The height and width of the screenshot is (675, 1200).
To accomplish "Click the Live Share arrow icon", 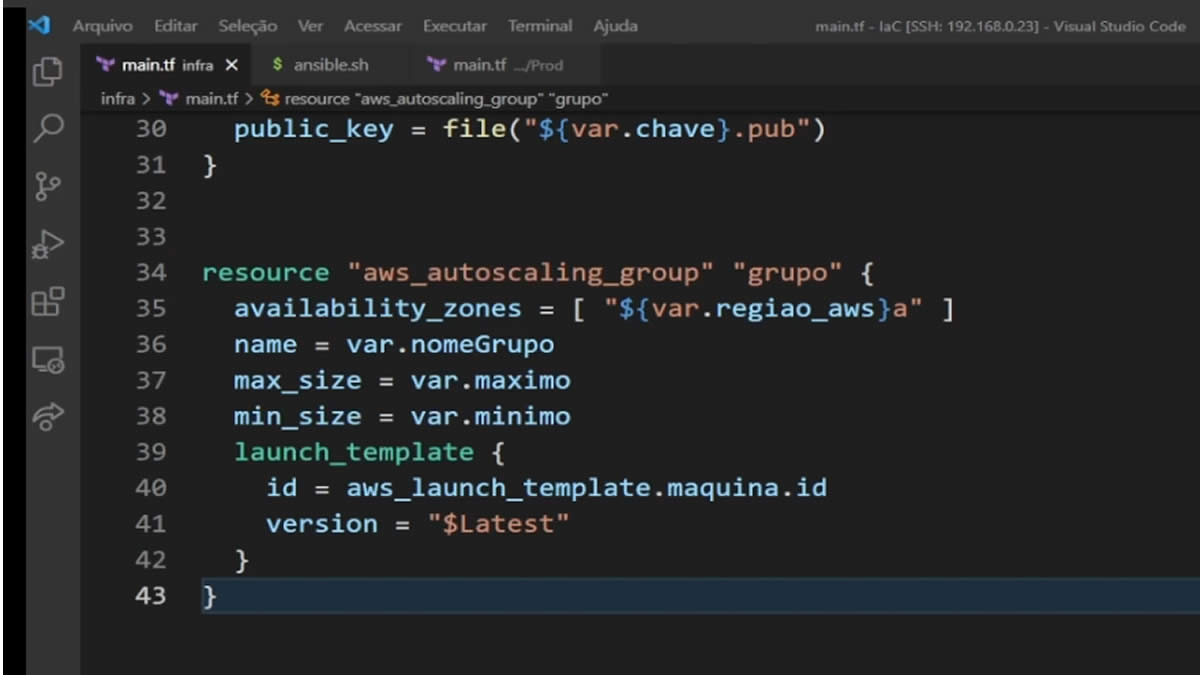I will (x=48, y=417).
